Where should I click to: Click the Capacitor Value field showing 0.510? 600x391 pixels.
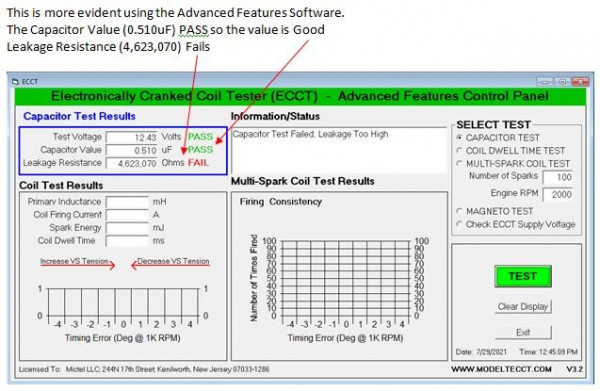click(x=132, y=150)
